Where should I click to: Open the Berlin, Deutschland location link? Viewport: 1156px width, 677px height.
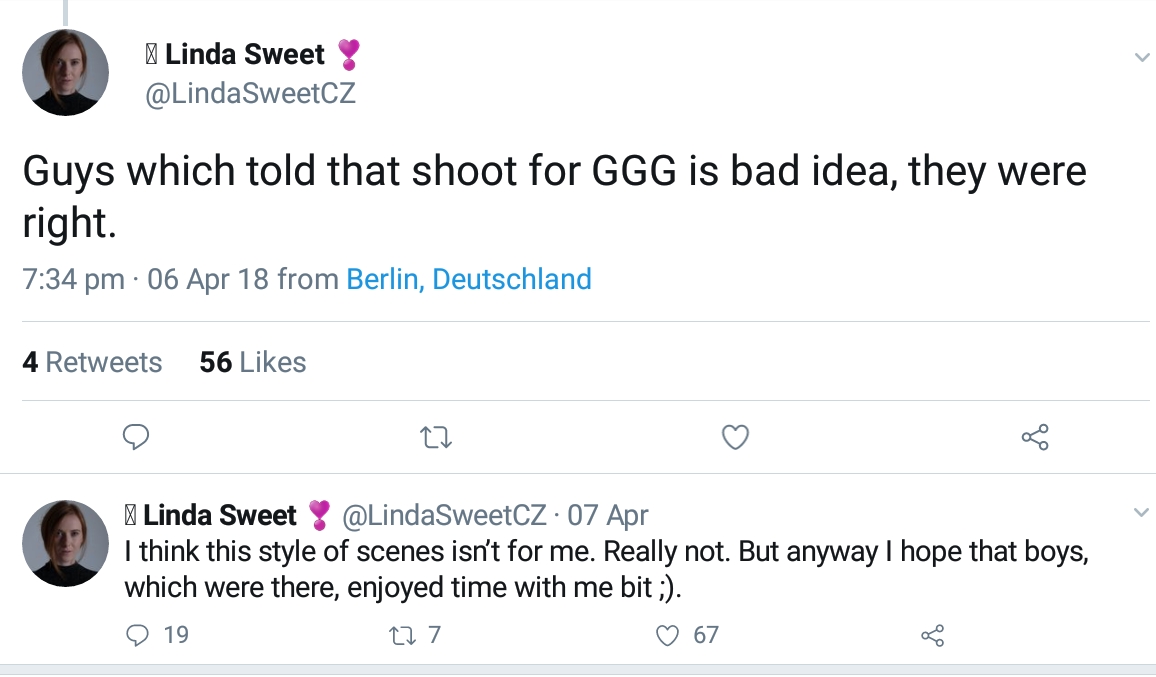pyautogui.click(x=466, y=280)
